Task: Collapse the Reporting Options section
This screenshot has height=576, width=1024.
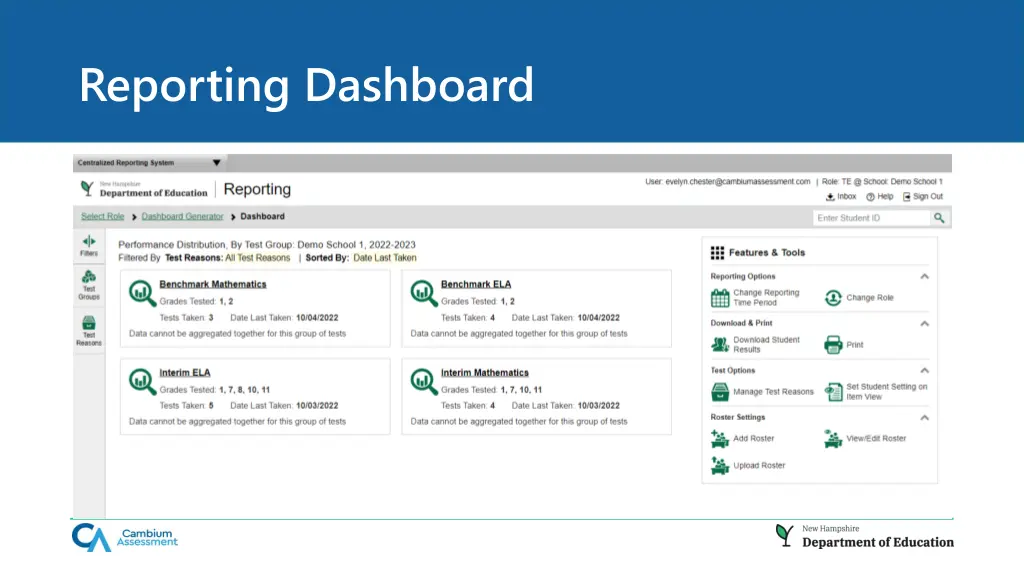Action: pos(924,276)
